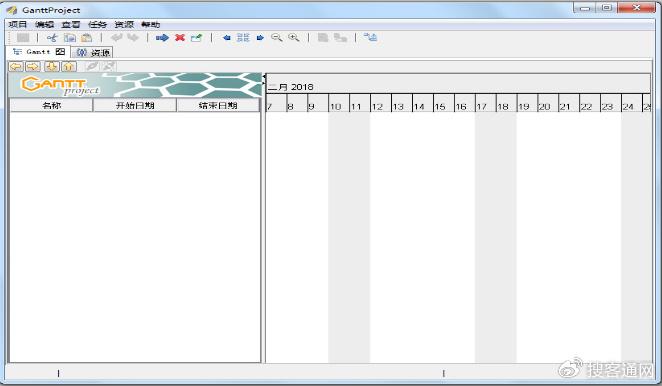Switch to the 资源 resources tab
Image resolution: width=662 pixels, height=386 pixels.
click(93, 52)
